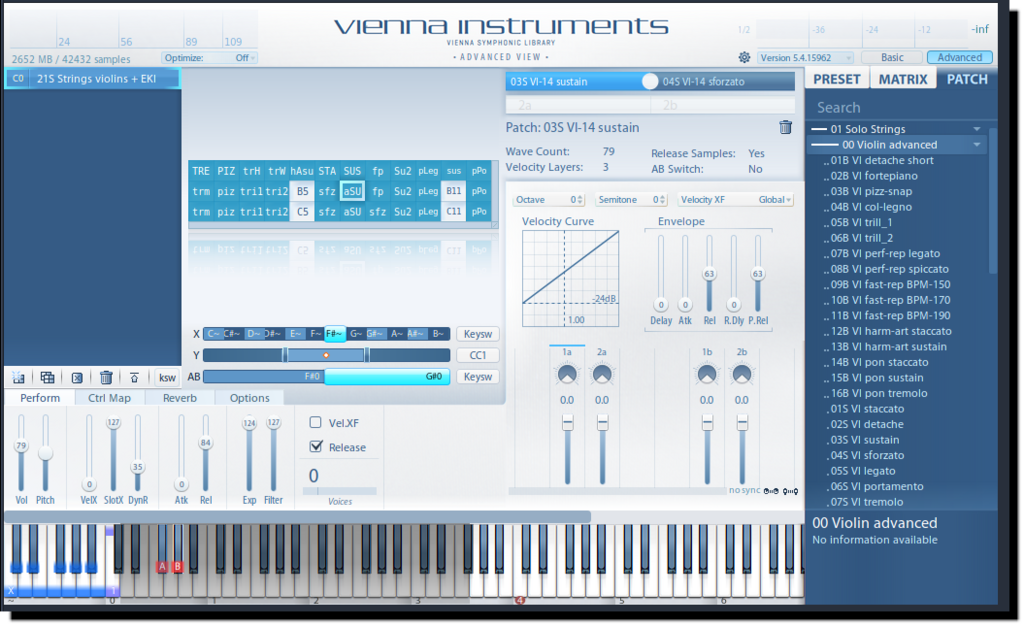Select the F#0 segment on the AB bar
This screenshot has width=1024, height=626.
[264, 377]
